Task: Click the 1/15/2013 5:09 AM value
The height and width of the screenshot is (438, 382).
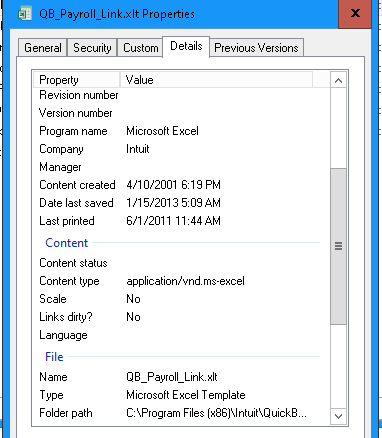Action: tap(173, 203)
